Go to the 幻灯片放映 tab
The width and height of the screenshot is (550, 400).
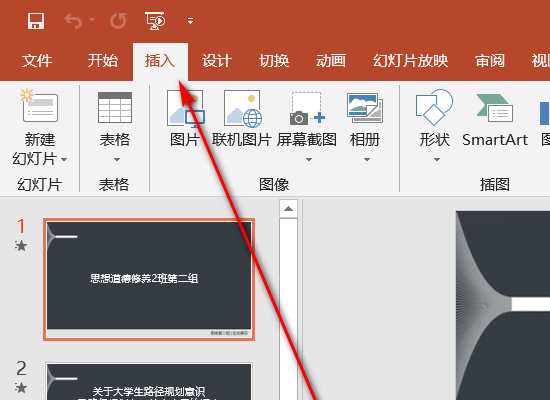[x=410, y=61]
